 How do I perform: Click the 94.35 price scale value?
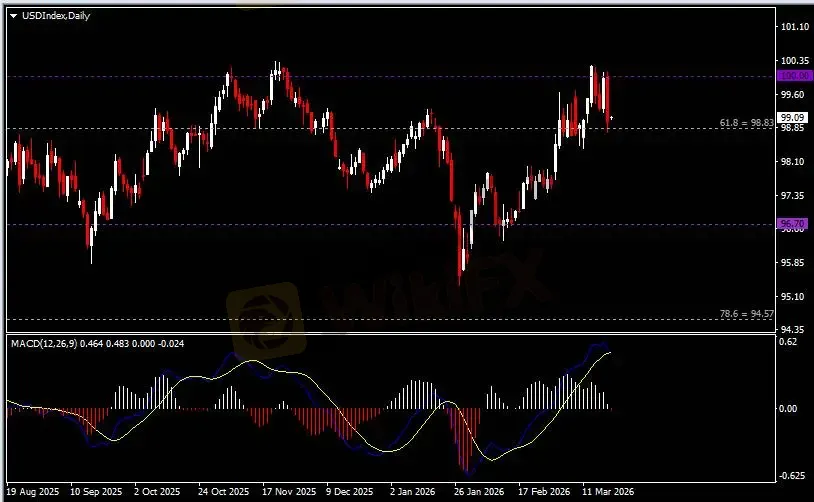[x=793, y=329]
